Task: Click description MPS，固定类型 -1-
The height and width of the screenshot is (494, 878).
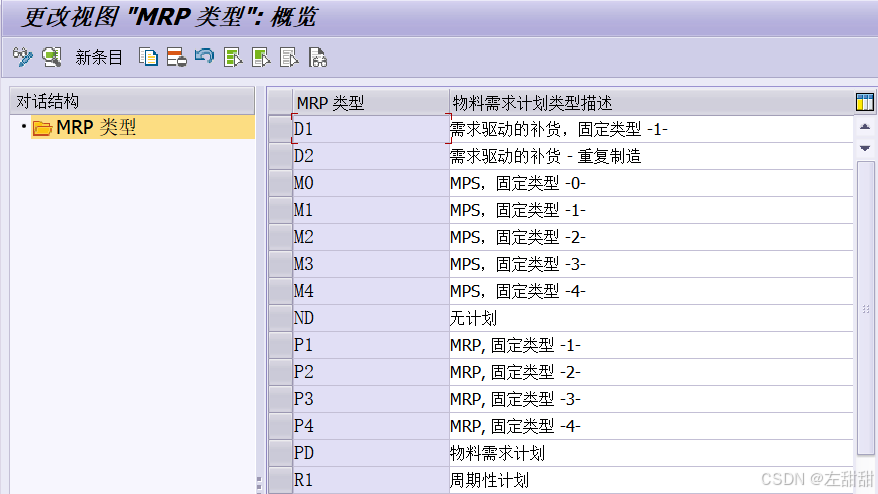Action: coord(651,210)
